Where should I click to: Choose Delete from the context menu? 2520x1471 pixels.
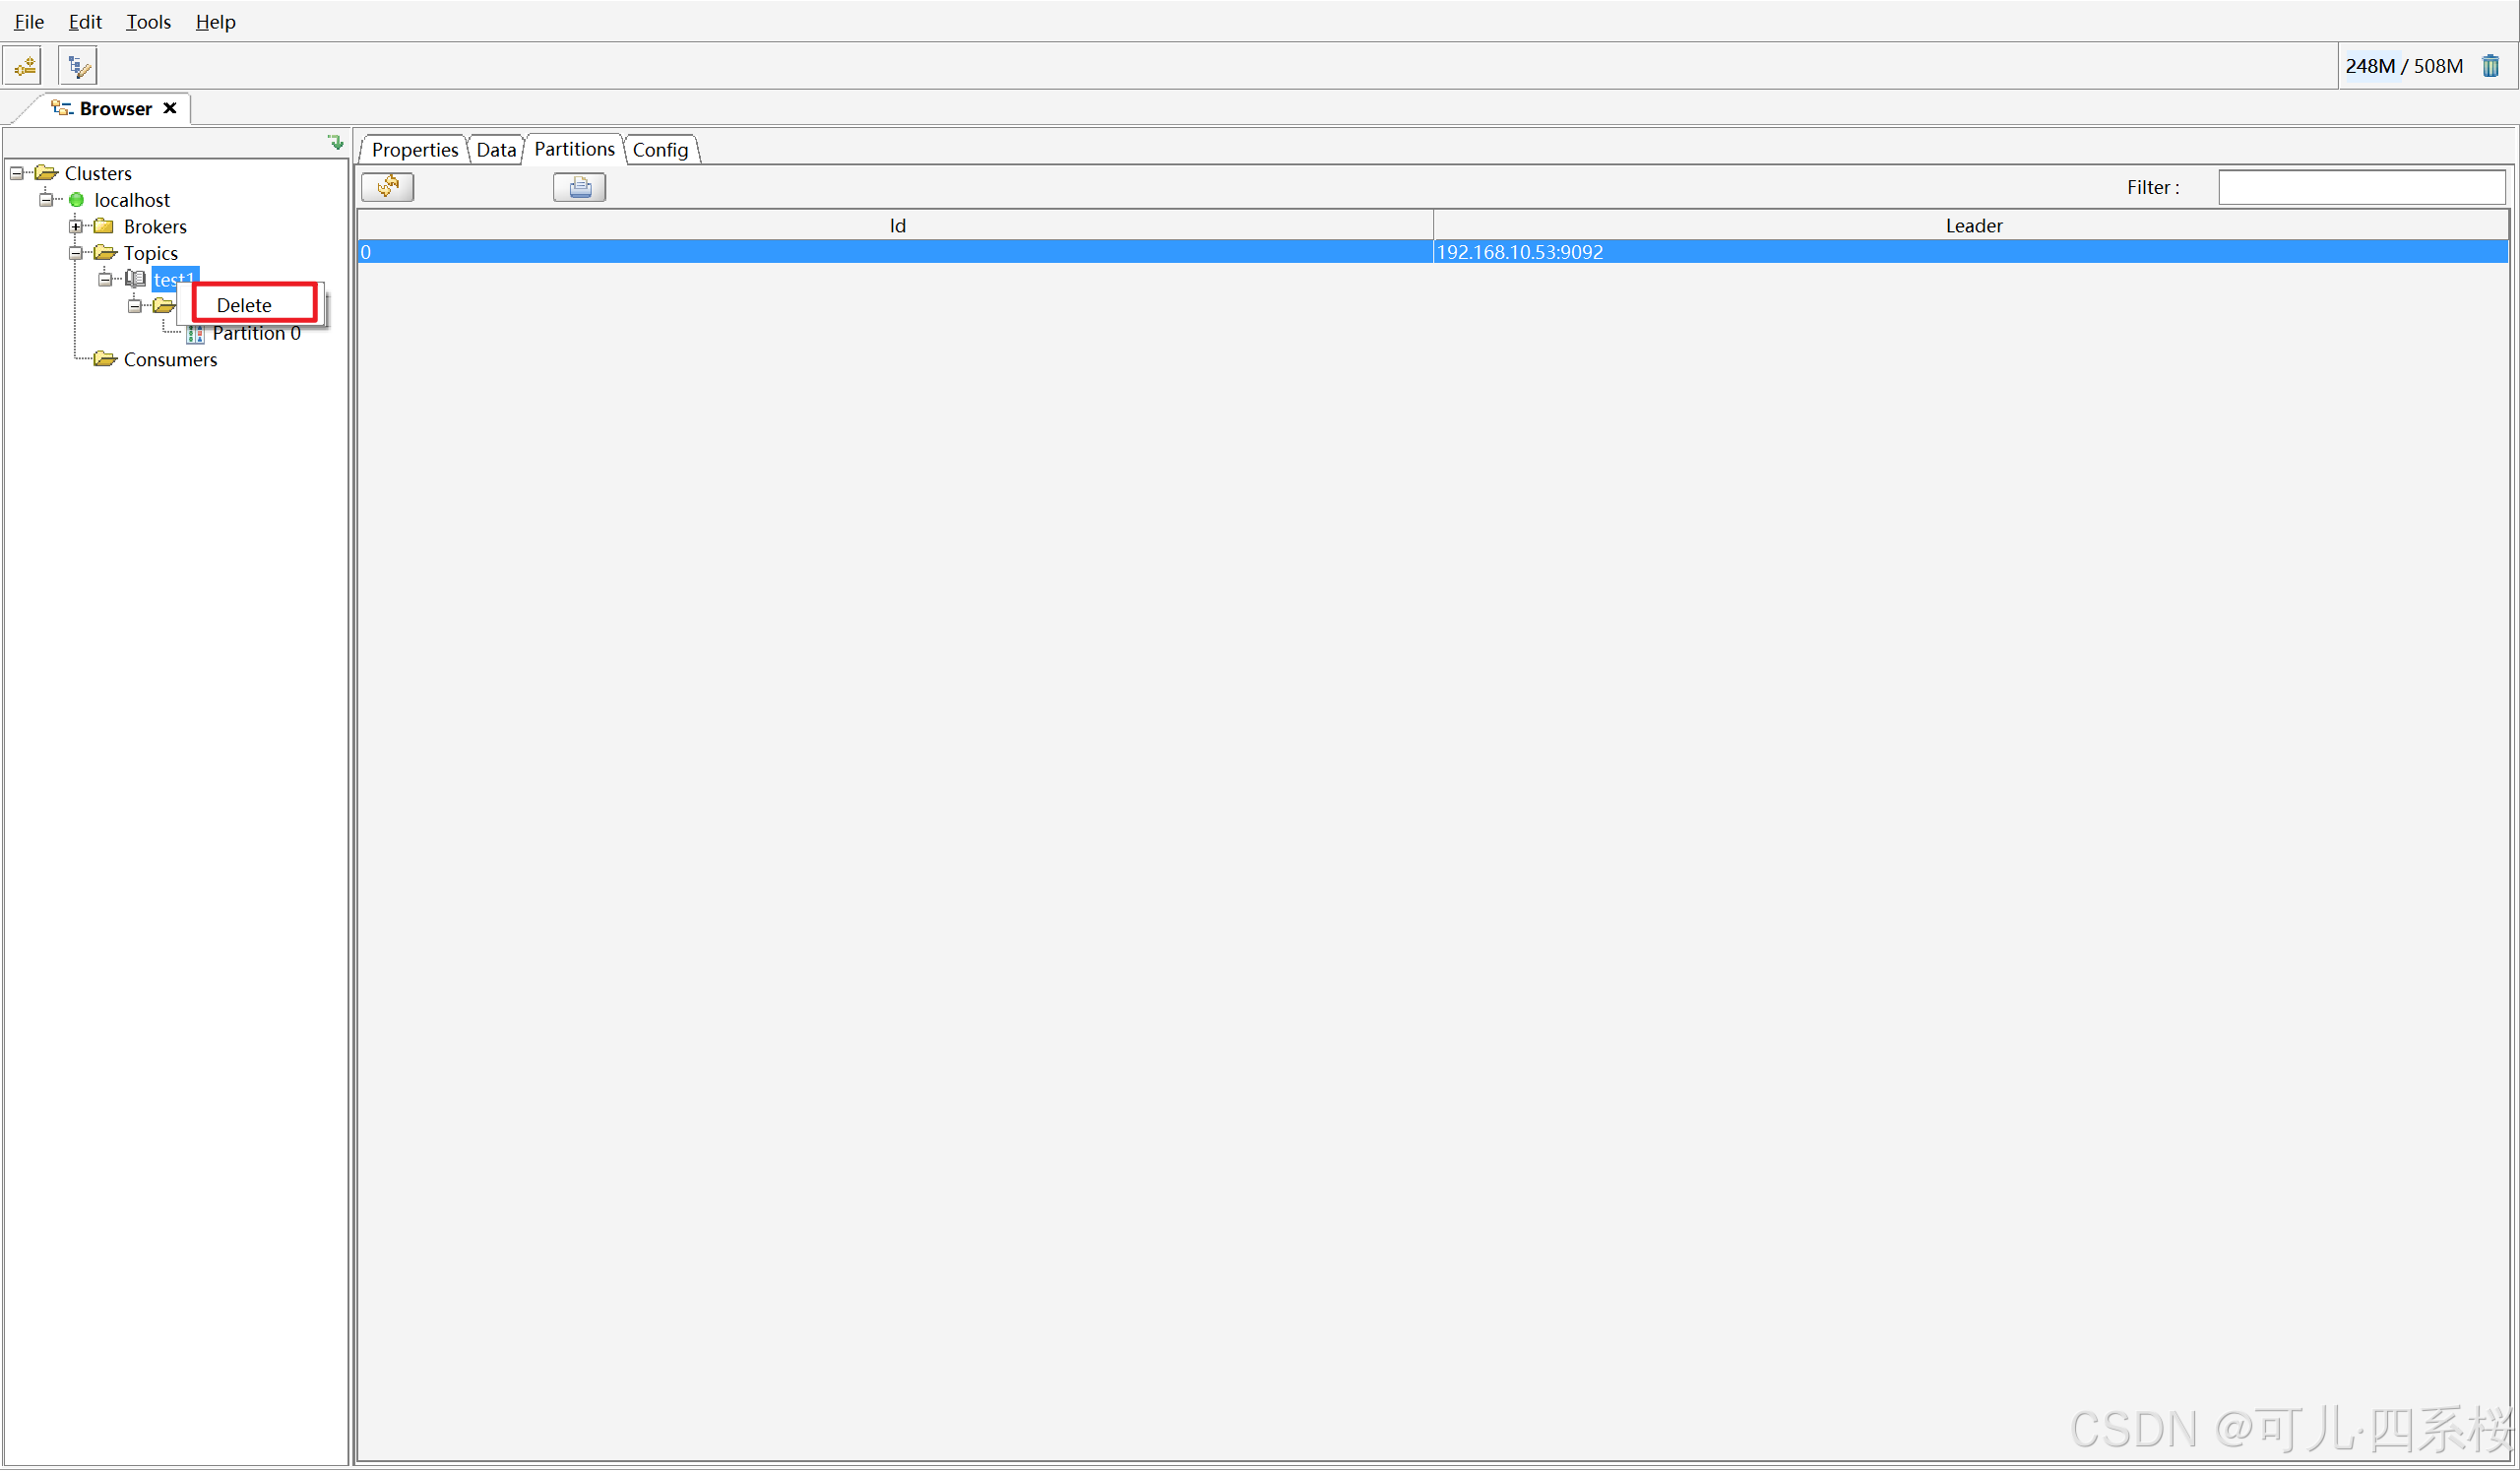click(245, 305)
